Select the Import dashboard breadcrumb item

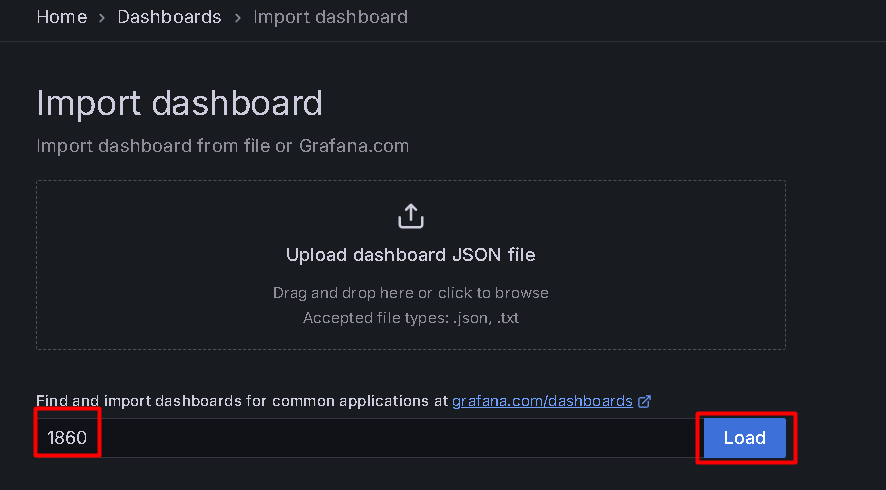point(330,17)
